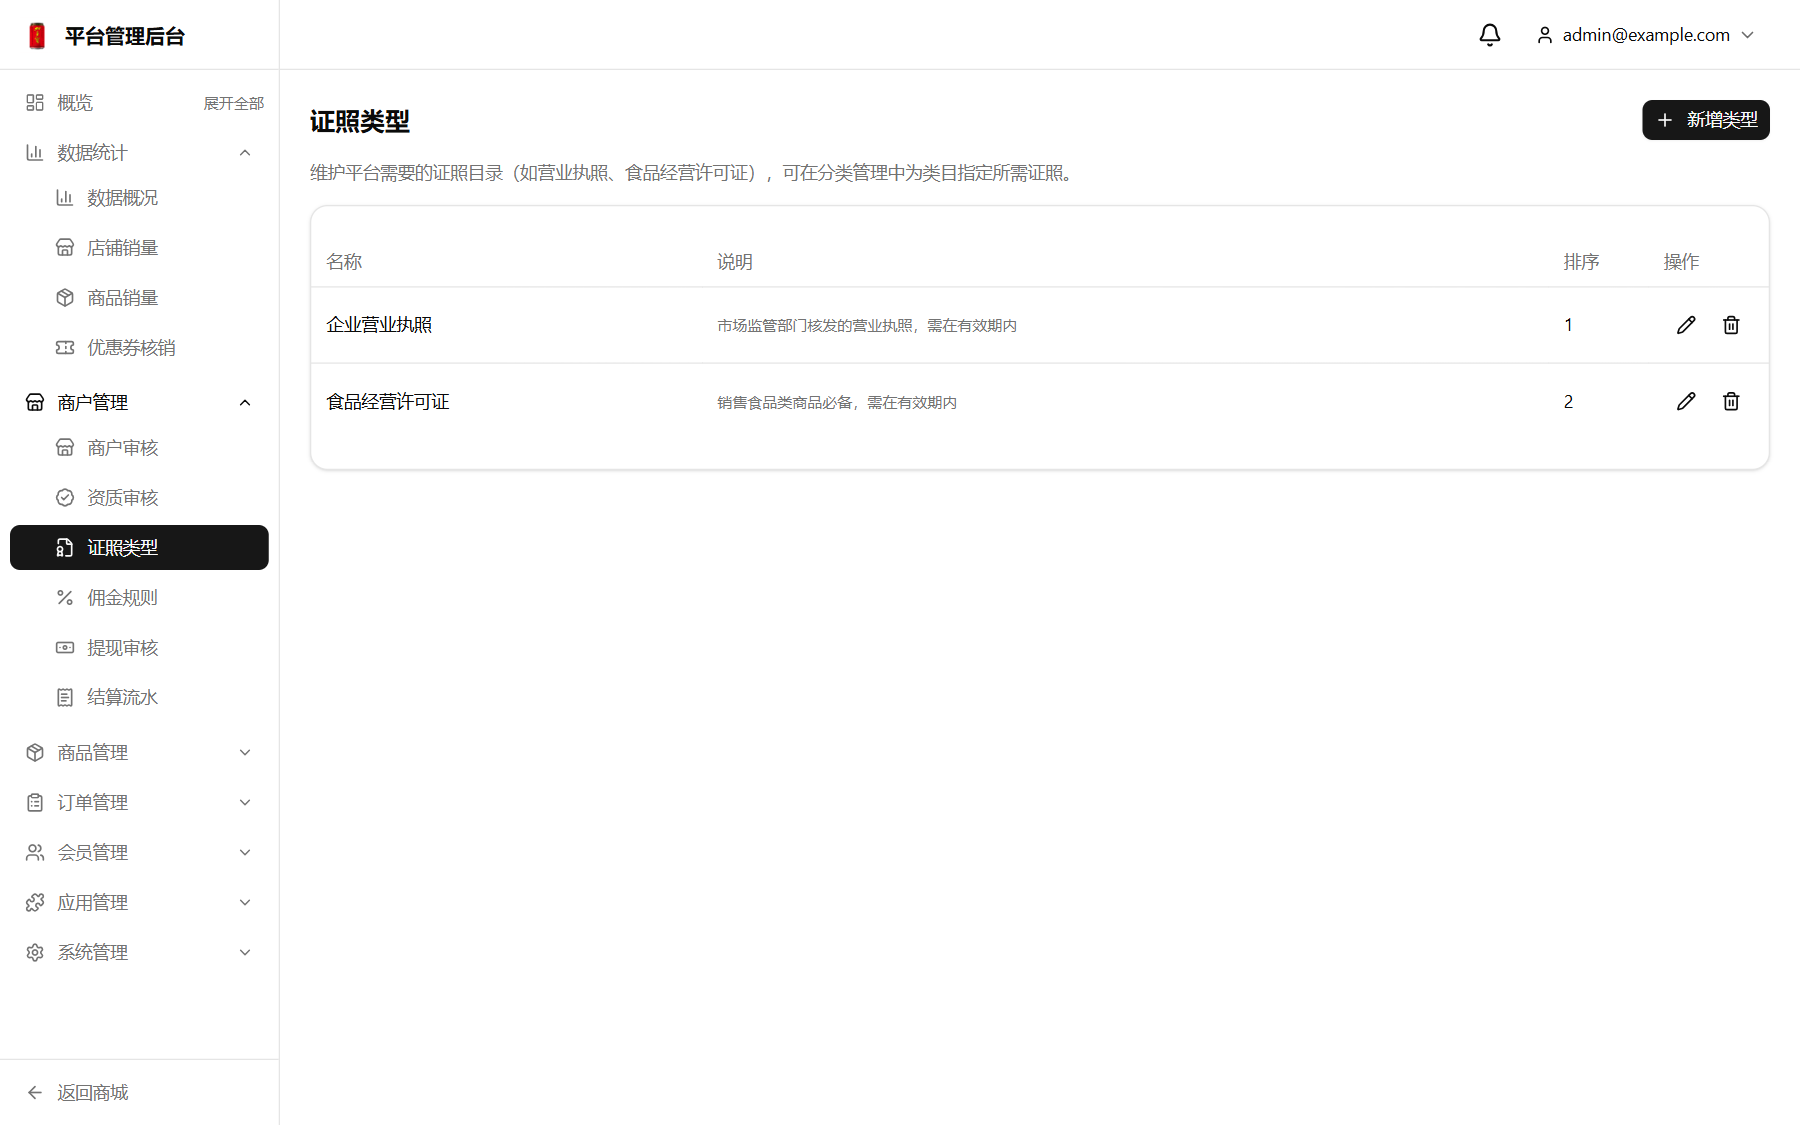Expand the 订单管理 section
1800x1125 pixels.
pyautogui.click(x=139, y=803)
